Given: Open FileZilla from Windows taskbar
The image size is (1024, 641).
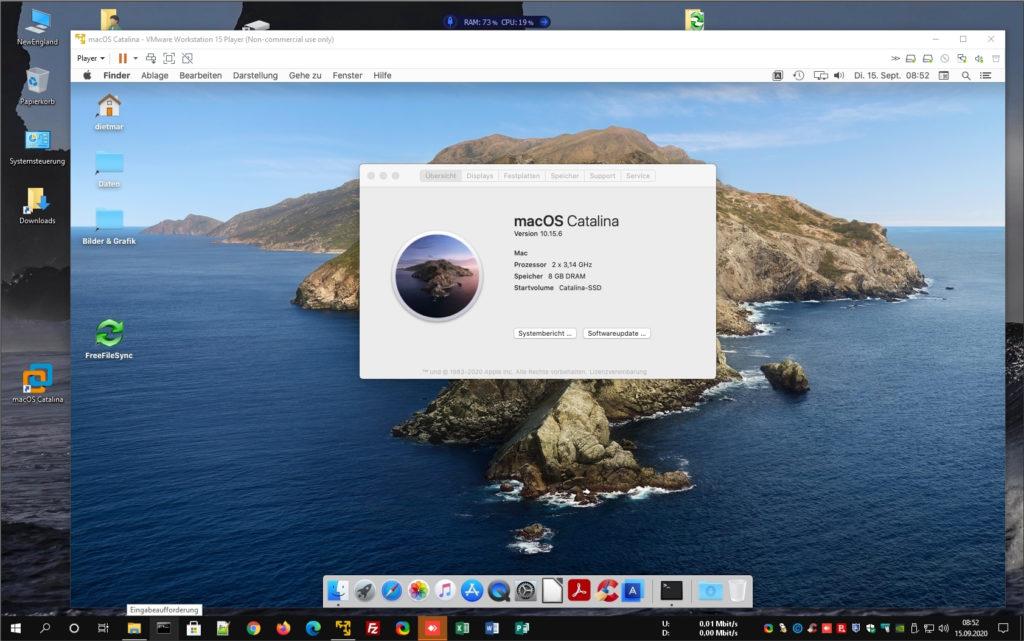Looking at the screenshot, I should click(373, 628).
